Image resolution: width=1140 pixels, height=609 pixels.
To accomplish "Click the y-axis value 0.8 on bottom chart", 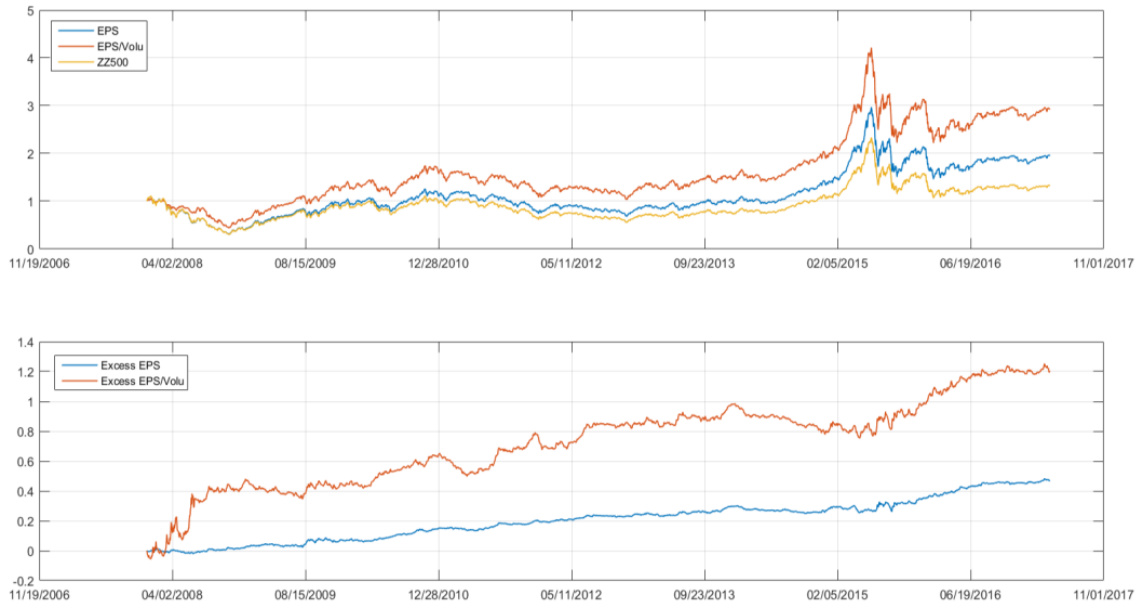I will click(24, 432).
